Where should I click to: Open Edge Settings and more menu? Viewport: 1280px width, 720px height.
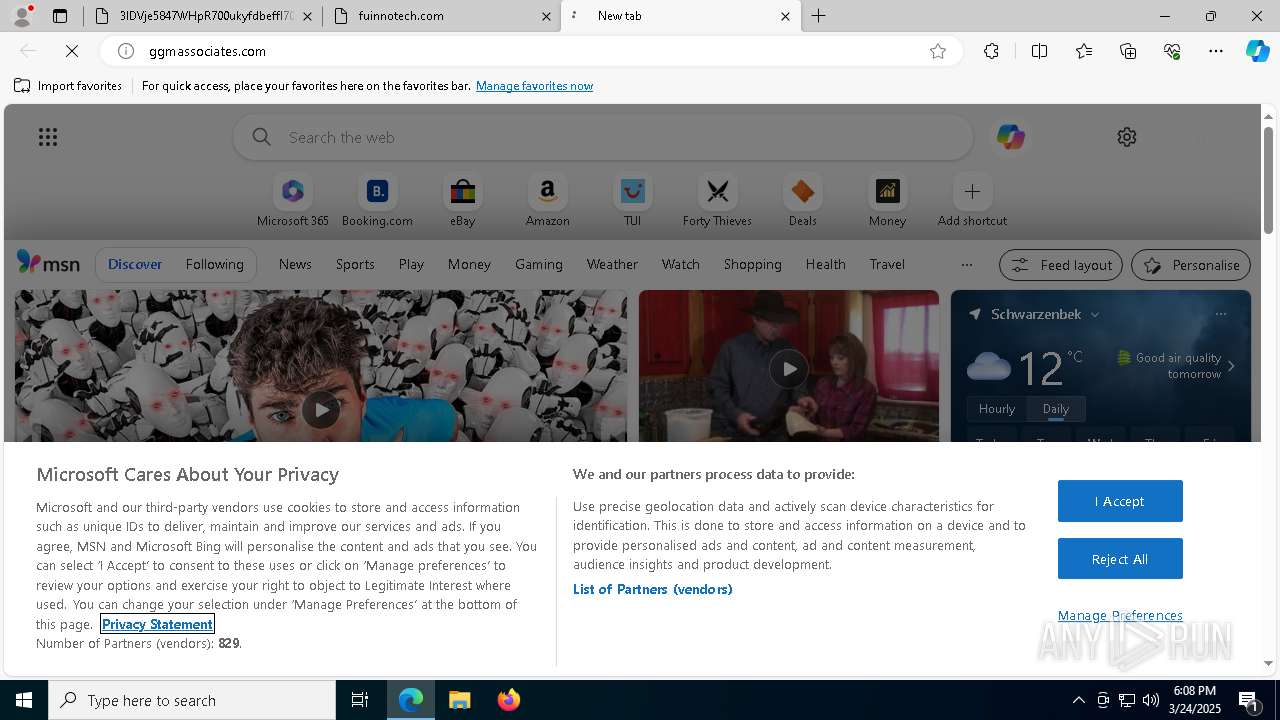click(1216, 51)
